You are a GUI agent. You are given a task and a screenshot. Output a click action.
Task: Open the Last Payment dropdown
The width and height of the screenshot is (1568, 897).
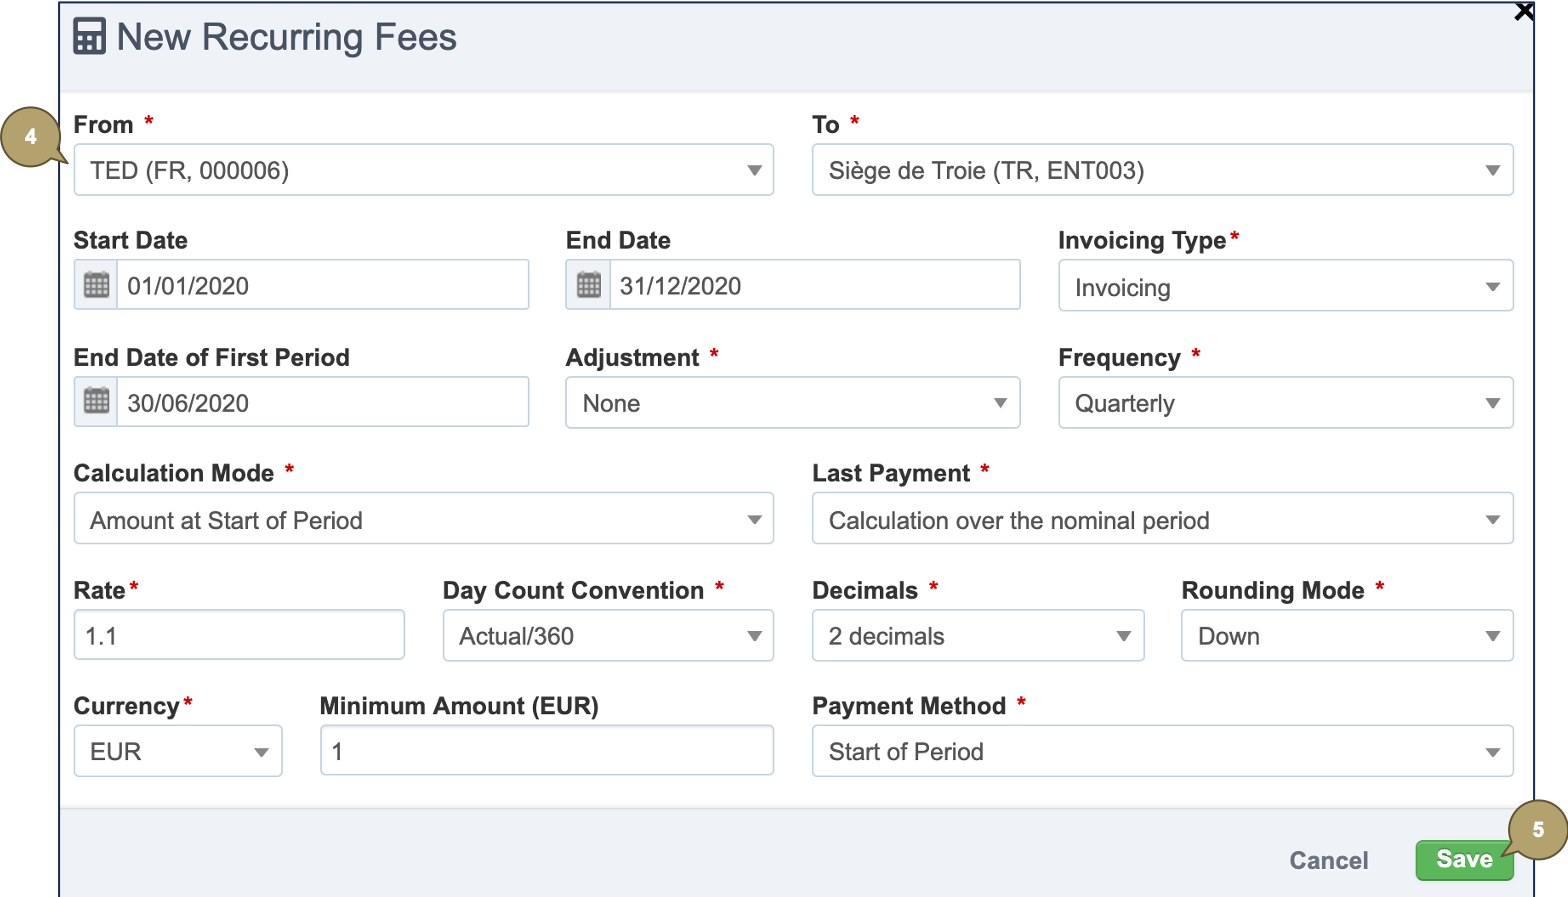[1493, 518]
